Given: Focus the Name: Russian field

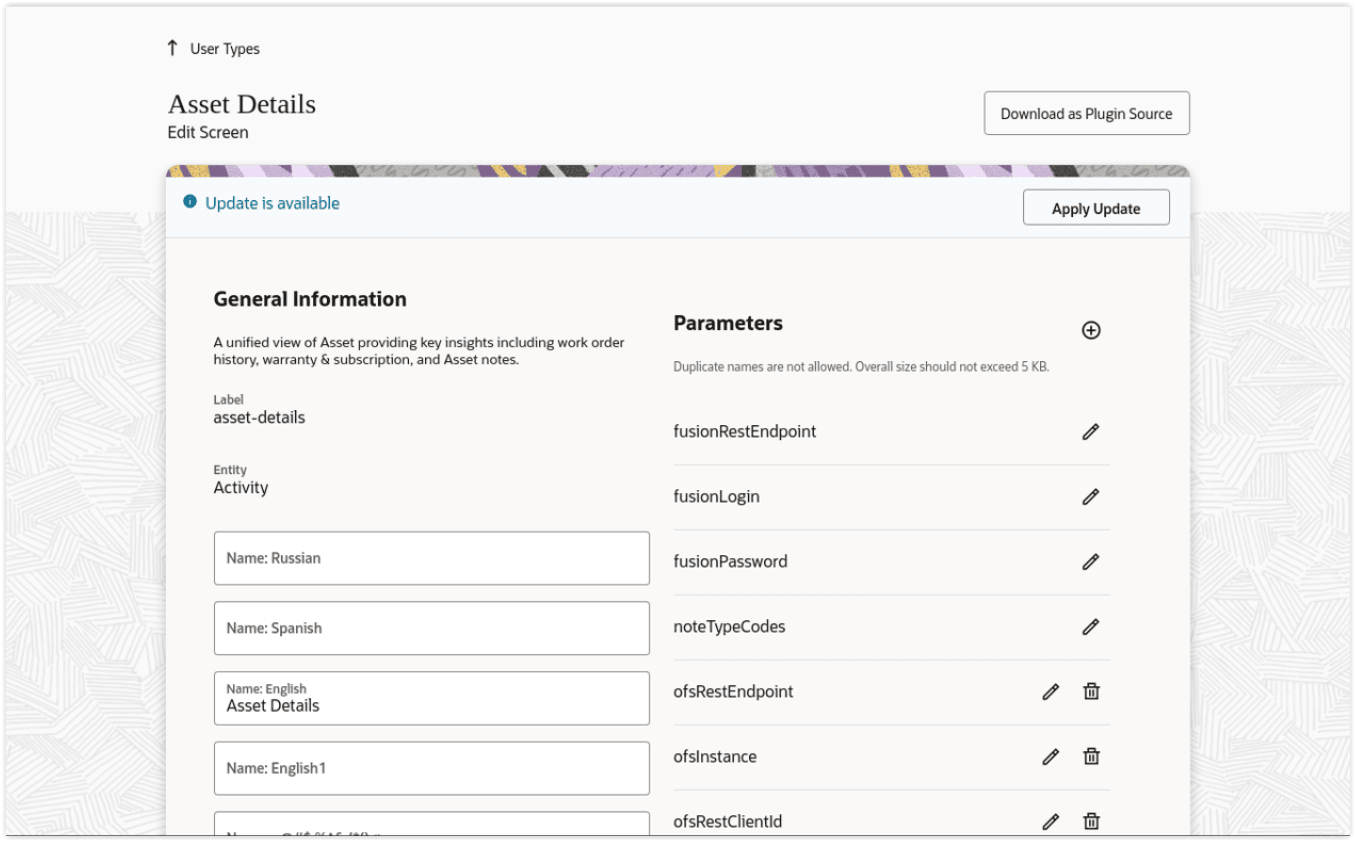Looking at the screenshot, I should point(431,558).
